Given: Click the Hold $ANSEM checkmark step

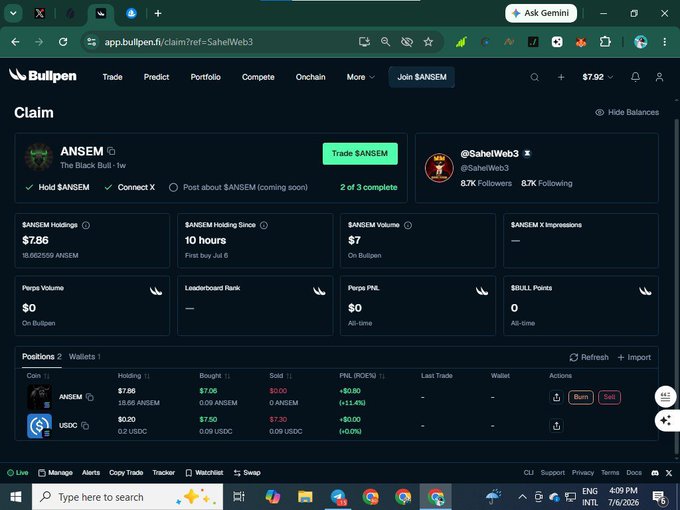Looking at the screenshot, I should (57, 187).
